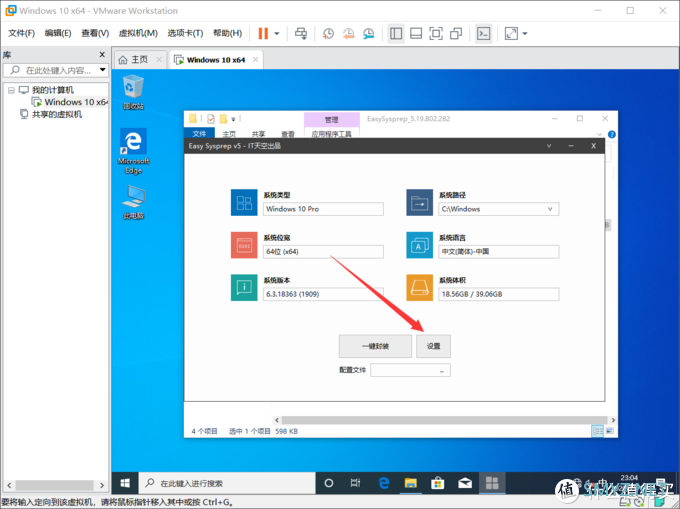This screenshot has width=680, height=509.
Task: Close the 主页 tab
Action: pos(159,60)
